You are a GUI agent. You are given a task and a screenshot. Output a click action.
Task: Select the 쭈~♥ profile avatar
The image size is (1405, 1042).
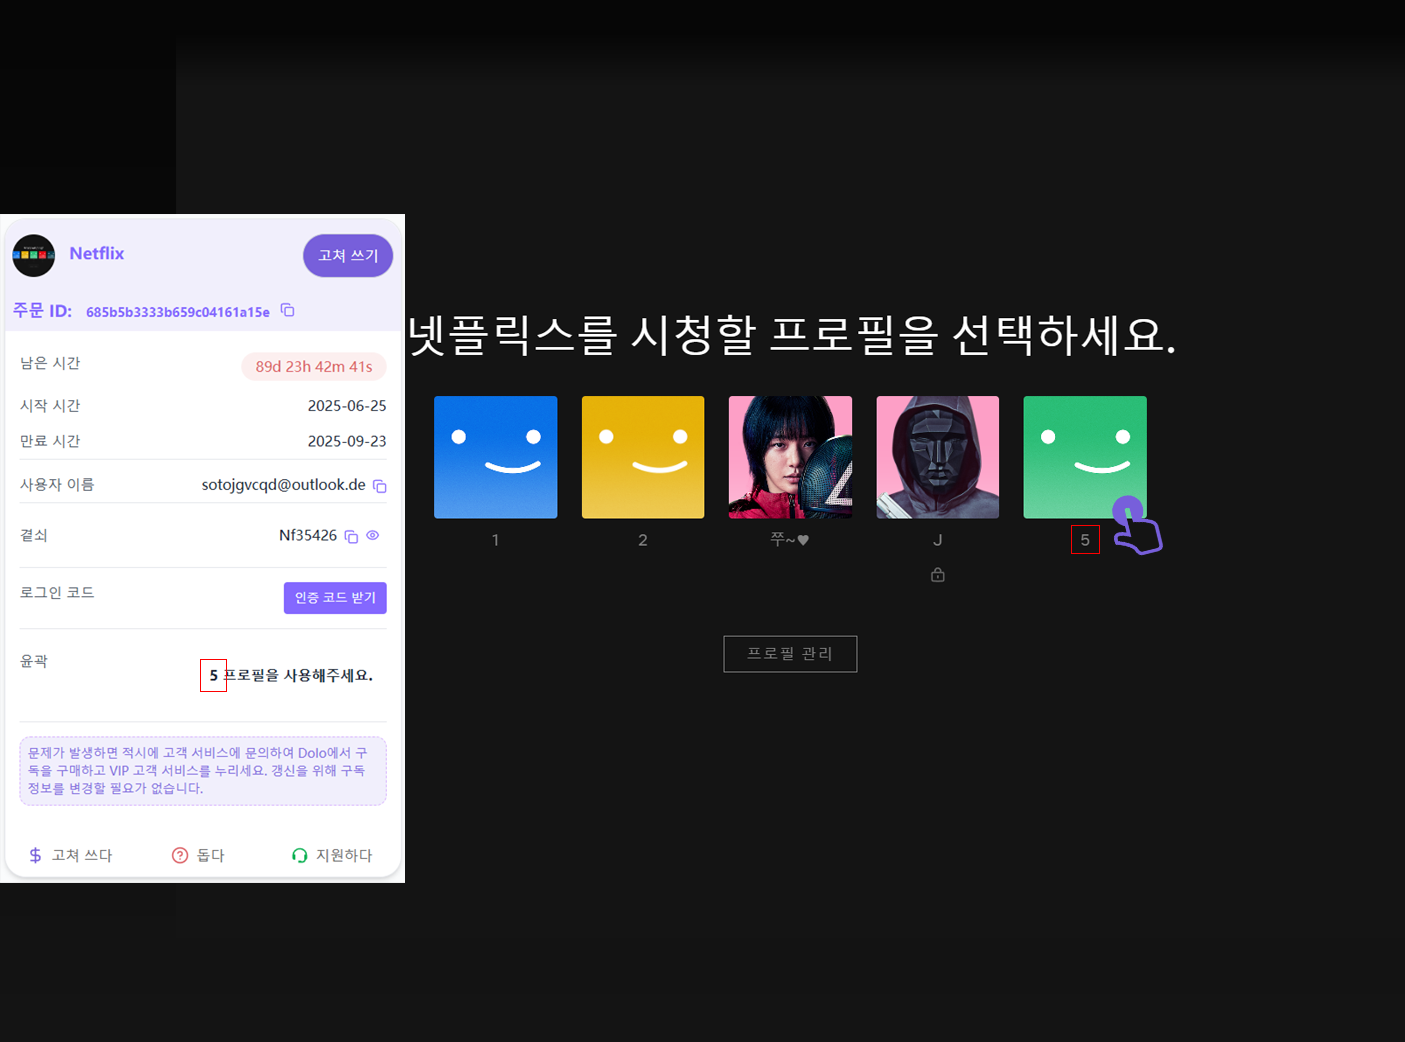pyautogui.click(x=790, y=457)
